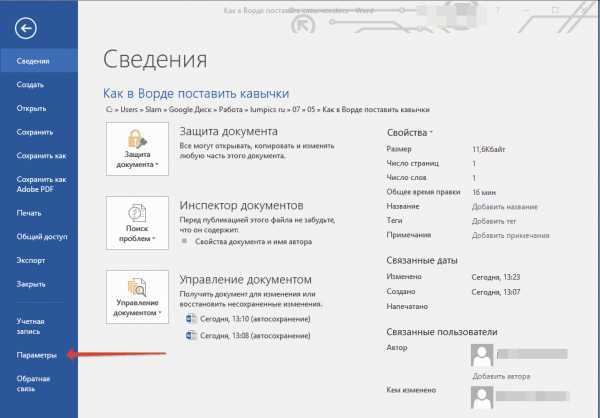Open the Сохранить как page
The image size is (600, 418).
(x=39, y=156)
